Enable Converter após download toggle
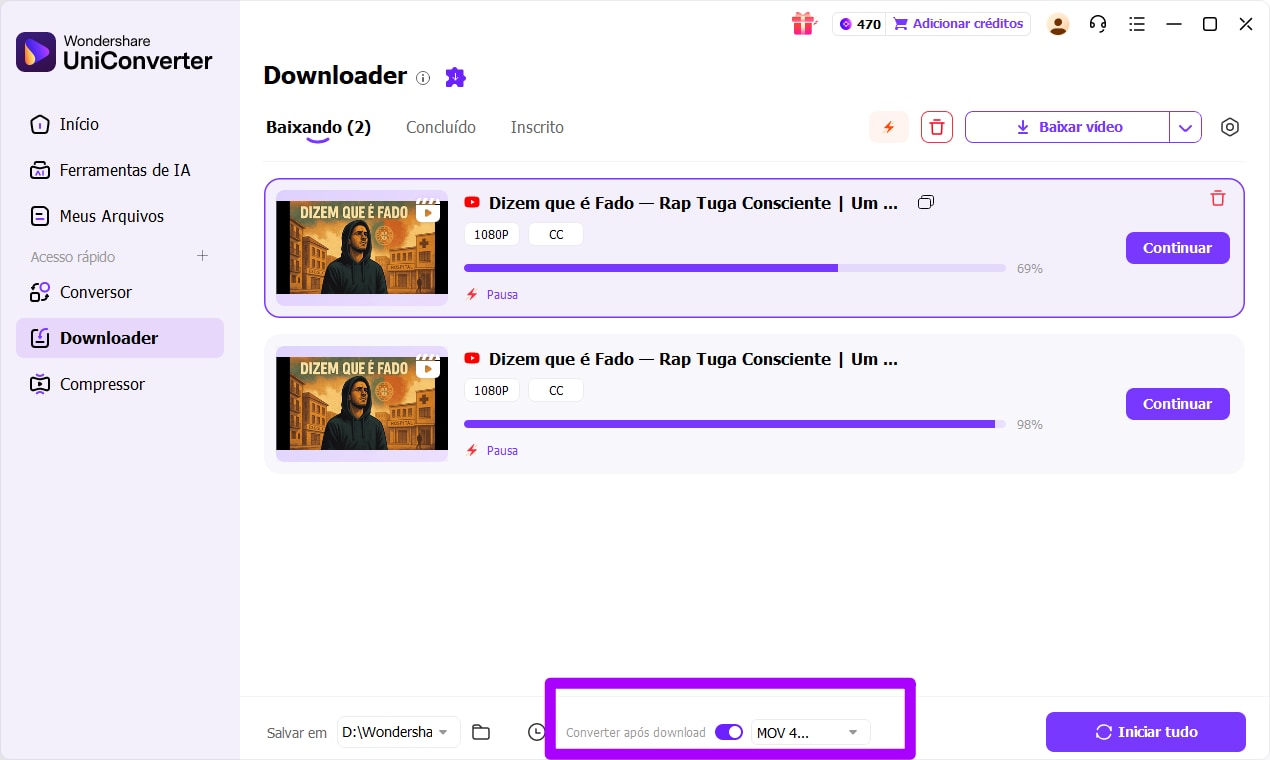Viewport: 1270px width, 760px height. click(x=729, y=732)
